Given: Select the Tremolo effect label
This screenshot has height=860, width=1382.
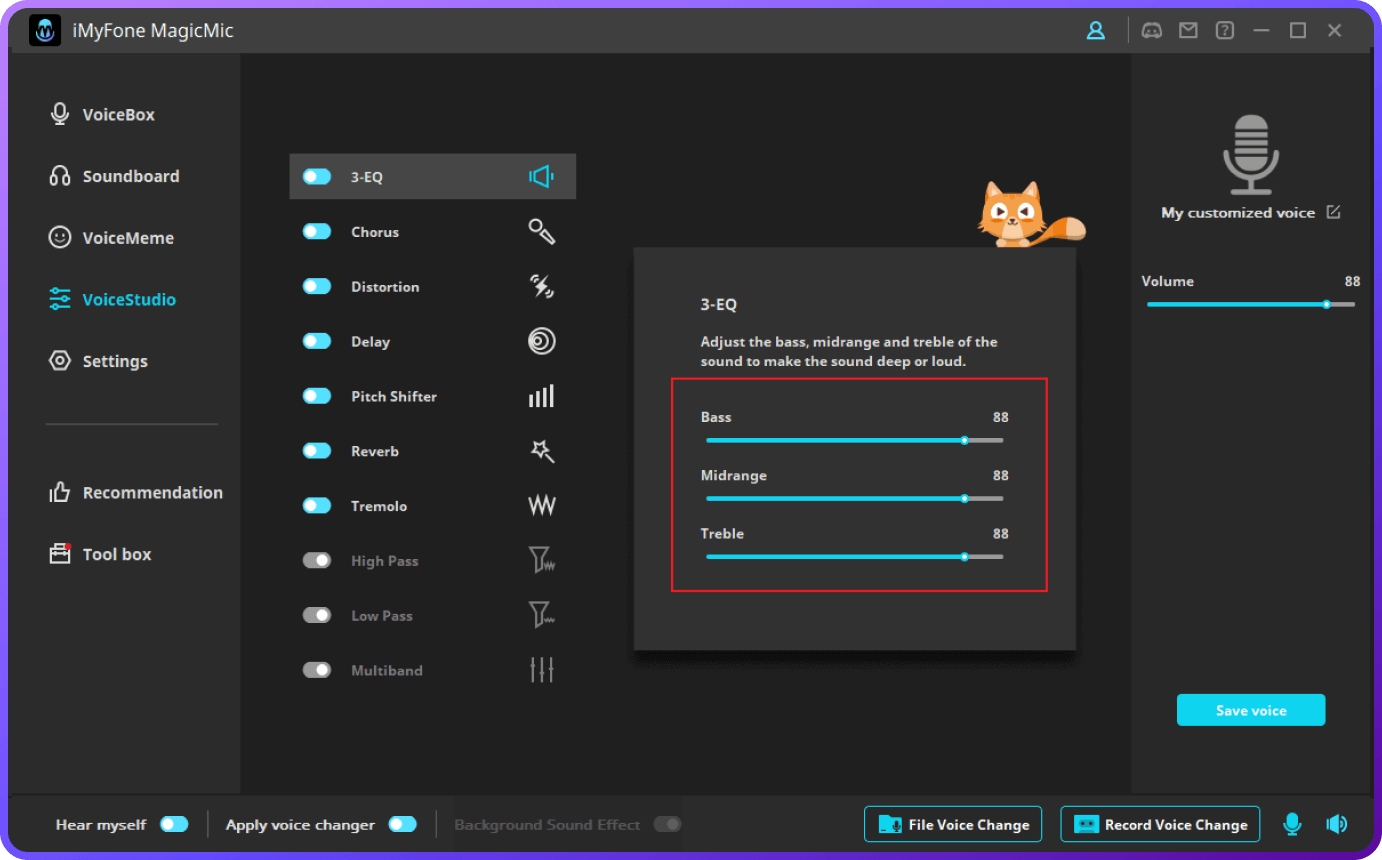Looking at the screenshot, I should pos(379,506).
